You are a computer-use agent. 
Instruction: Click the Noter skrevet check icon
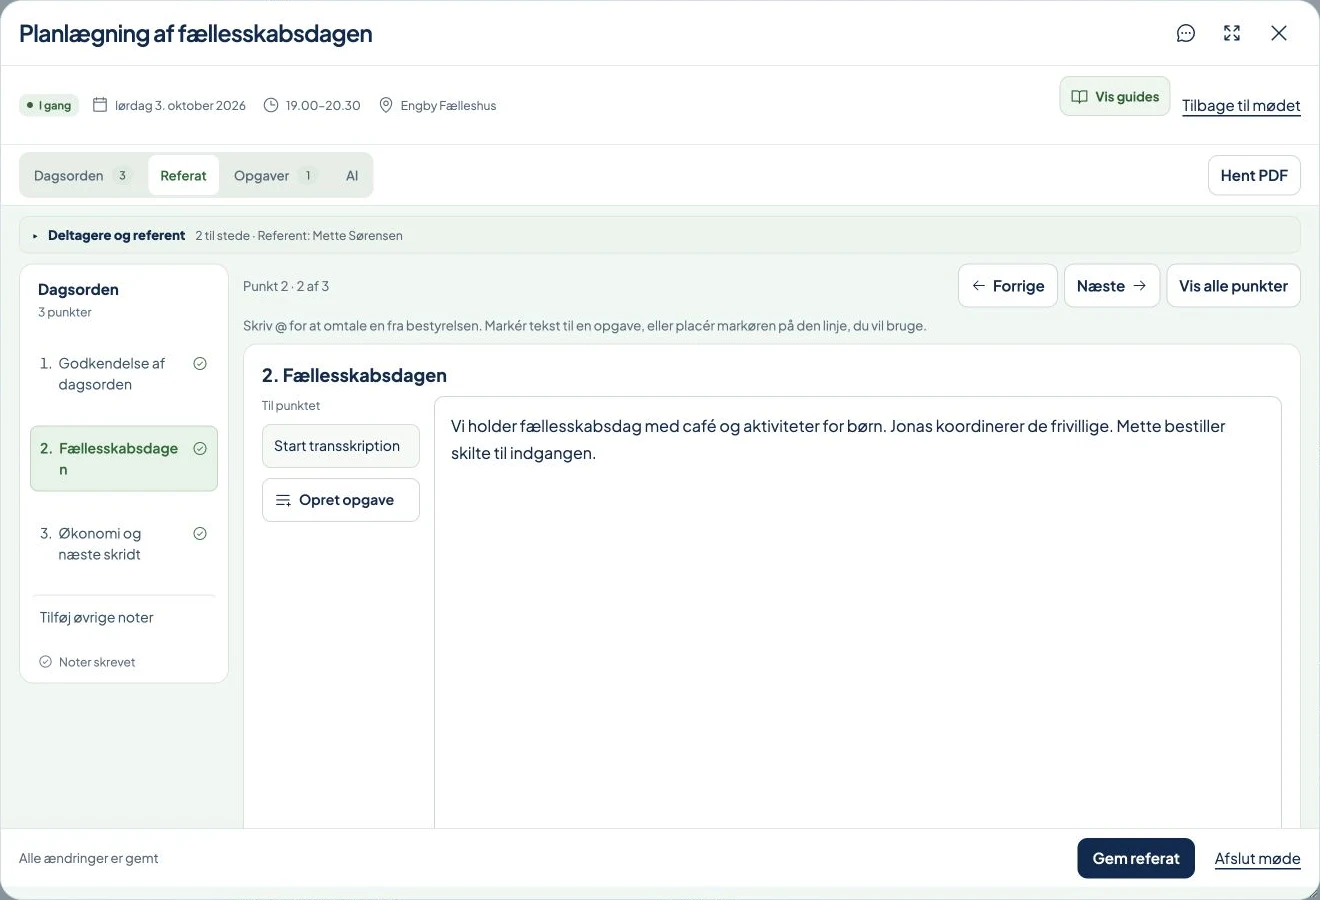(x=45, y=662)
